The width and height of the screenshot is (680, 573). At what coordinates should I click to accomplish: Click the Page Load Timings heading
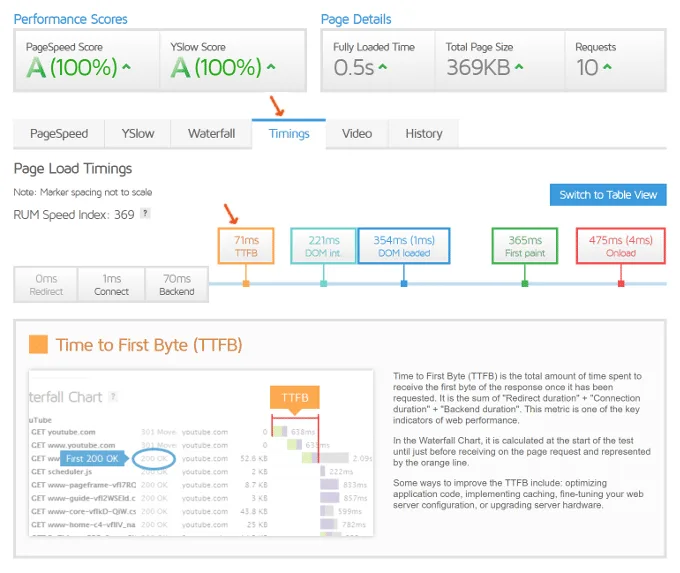(73, 168)
